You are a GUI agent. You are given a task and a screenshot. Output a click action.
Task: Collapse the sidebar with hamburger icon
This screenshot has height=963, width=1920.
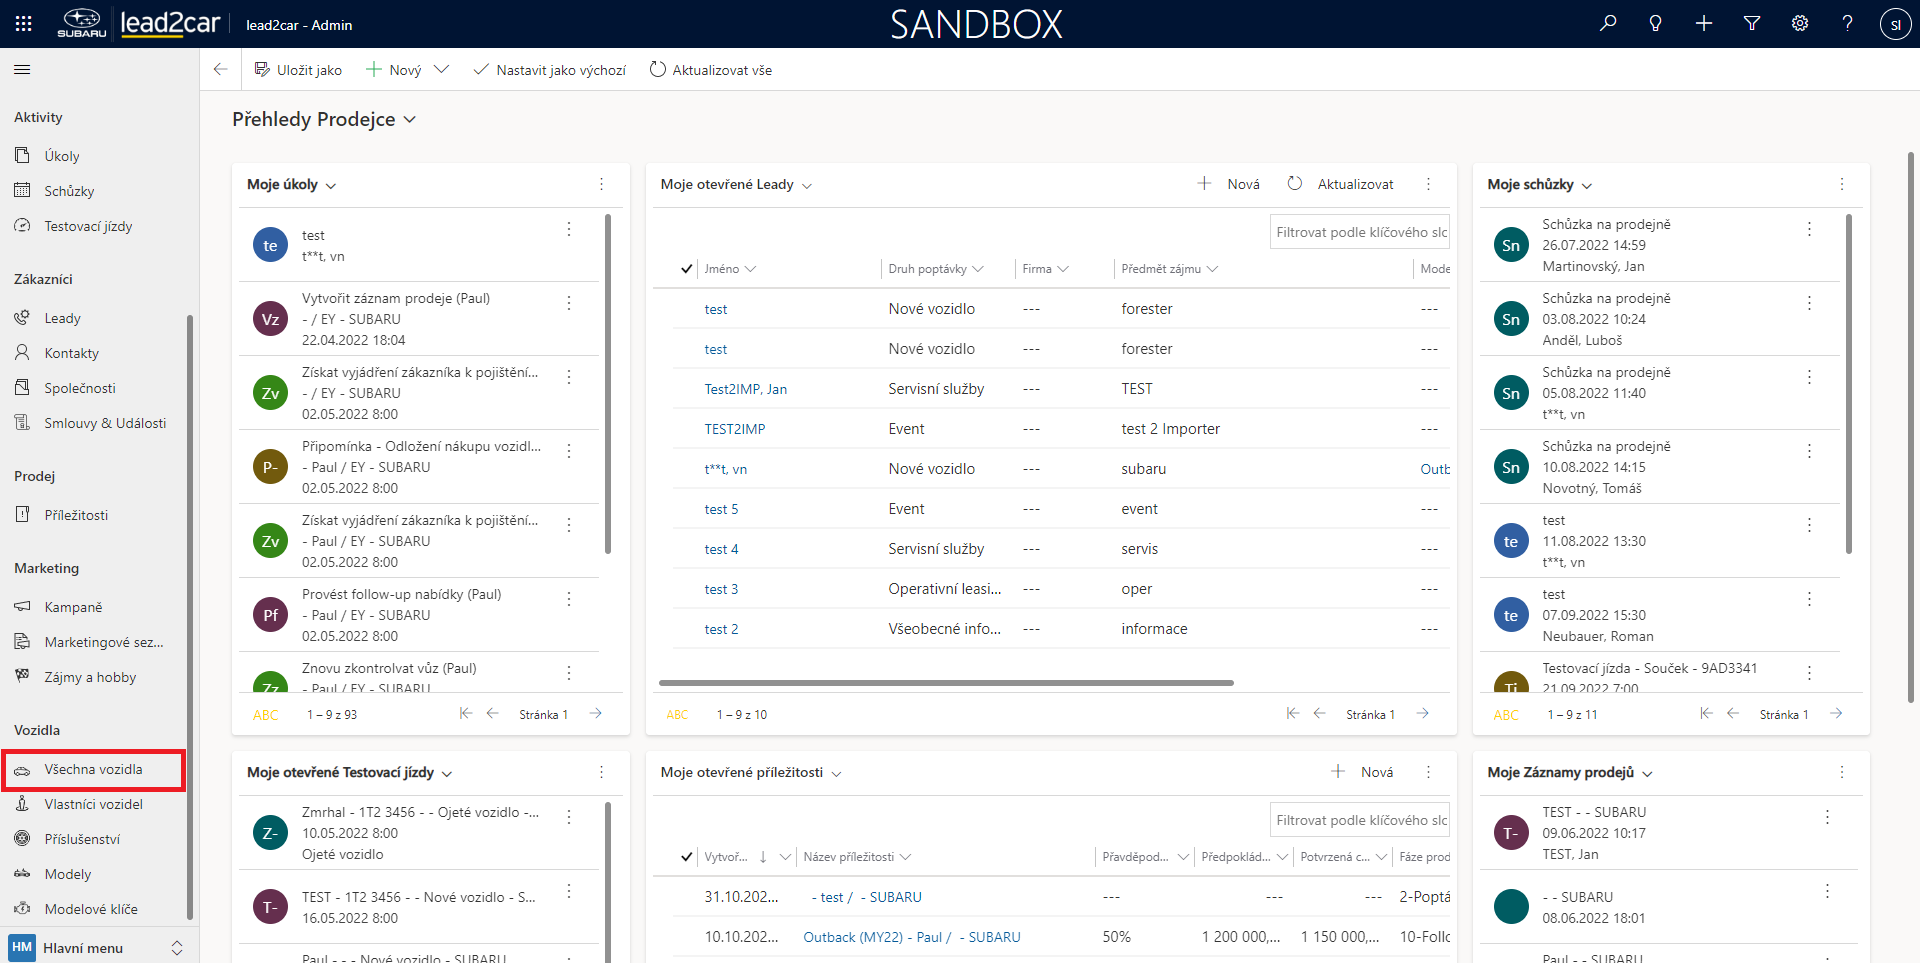tap(22, 70)
